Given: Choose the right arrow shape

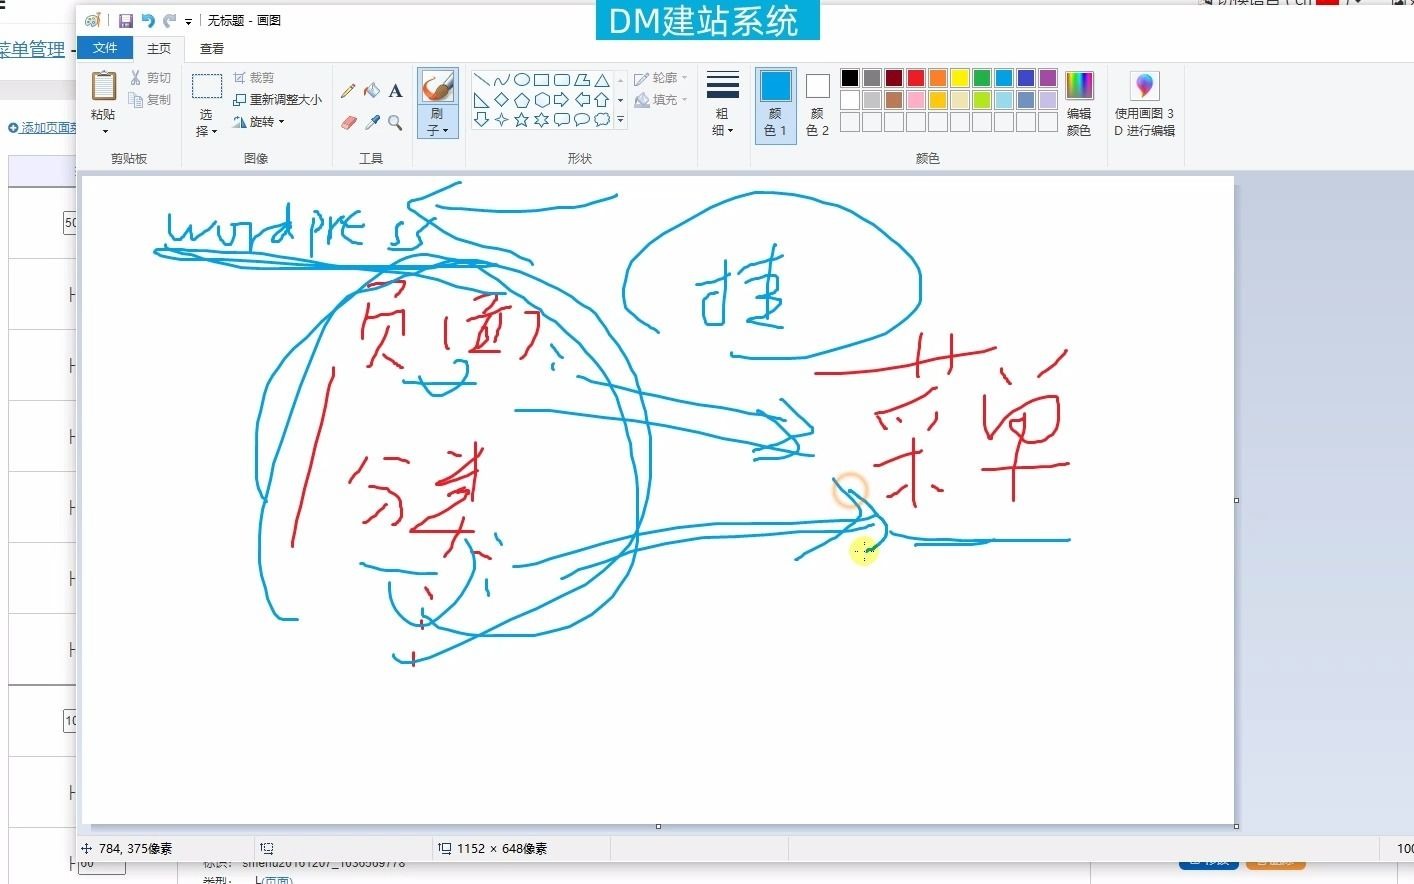Looking at the screenshot, I should [x=561, y=100].
